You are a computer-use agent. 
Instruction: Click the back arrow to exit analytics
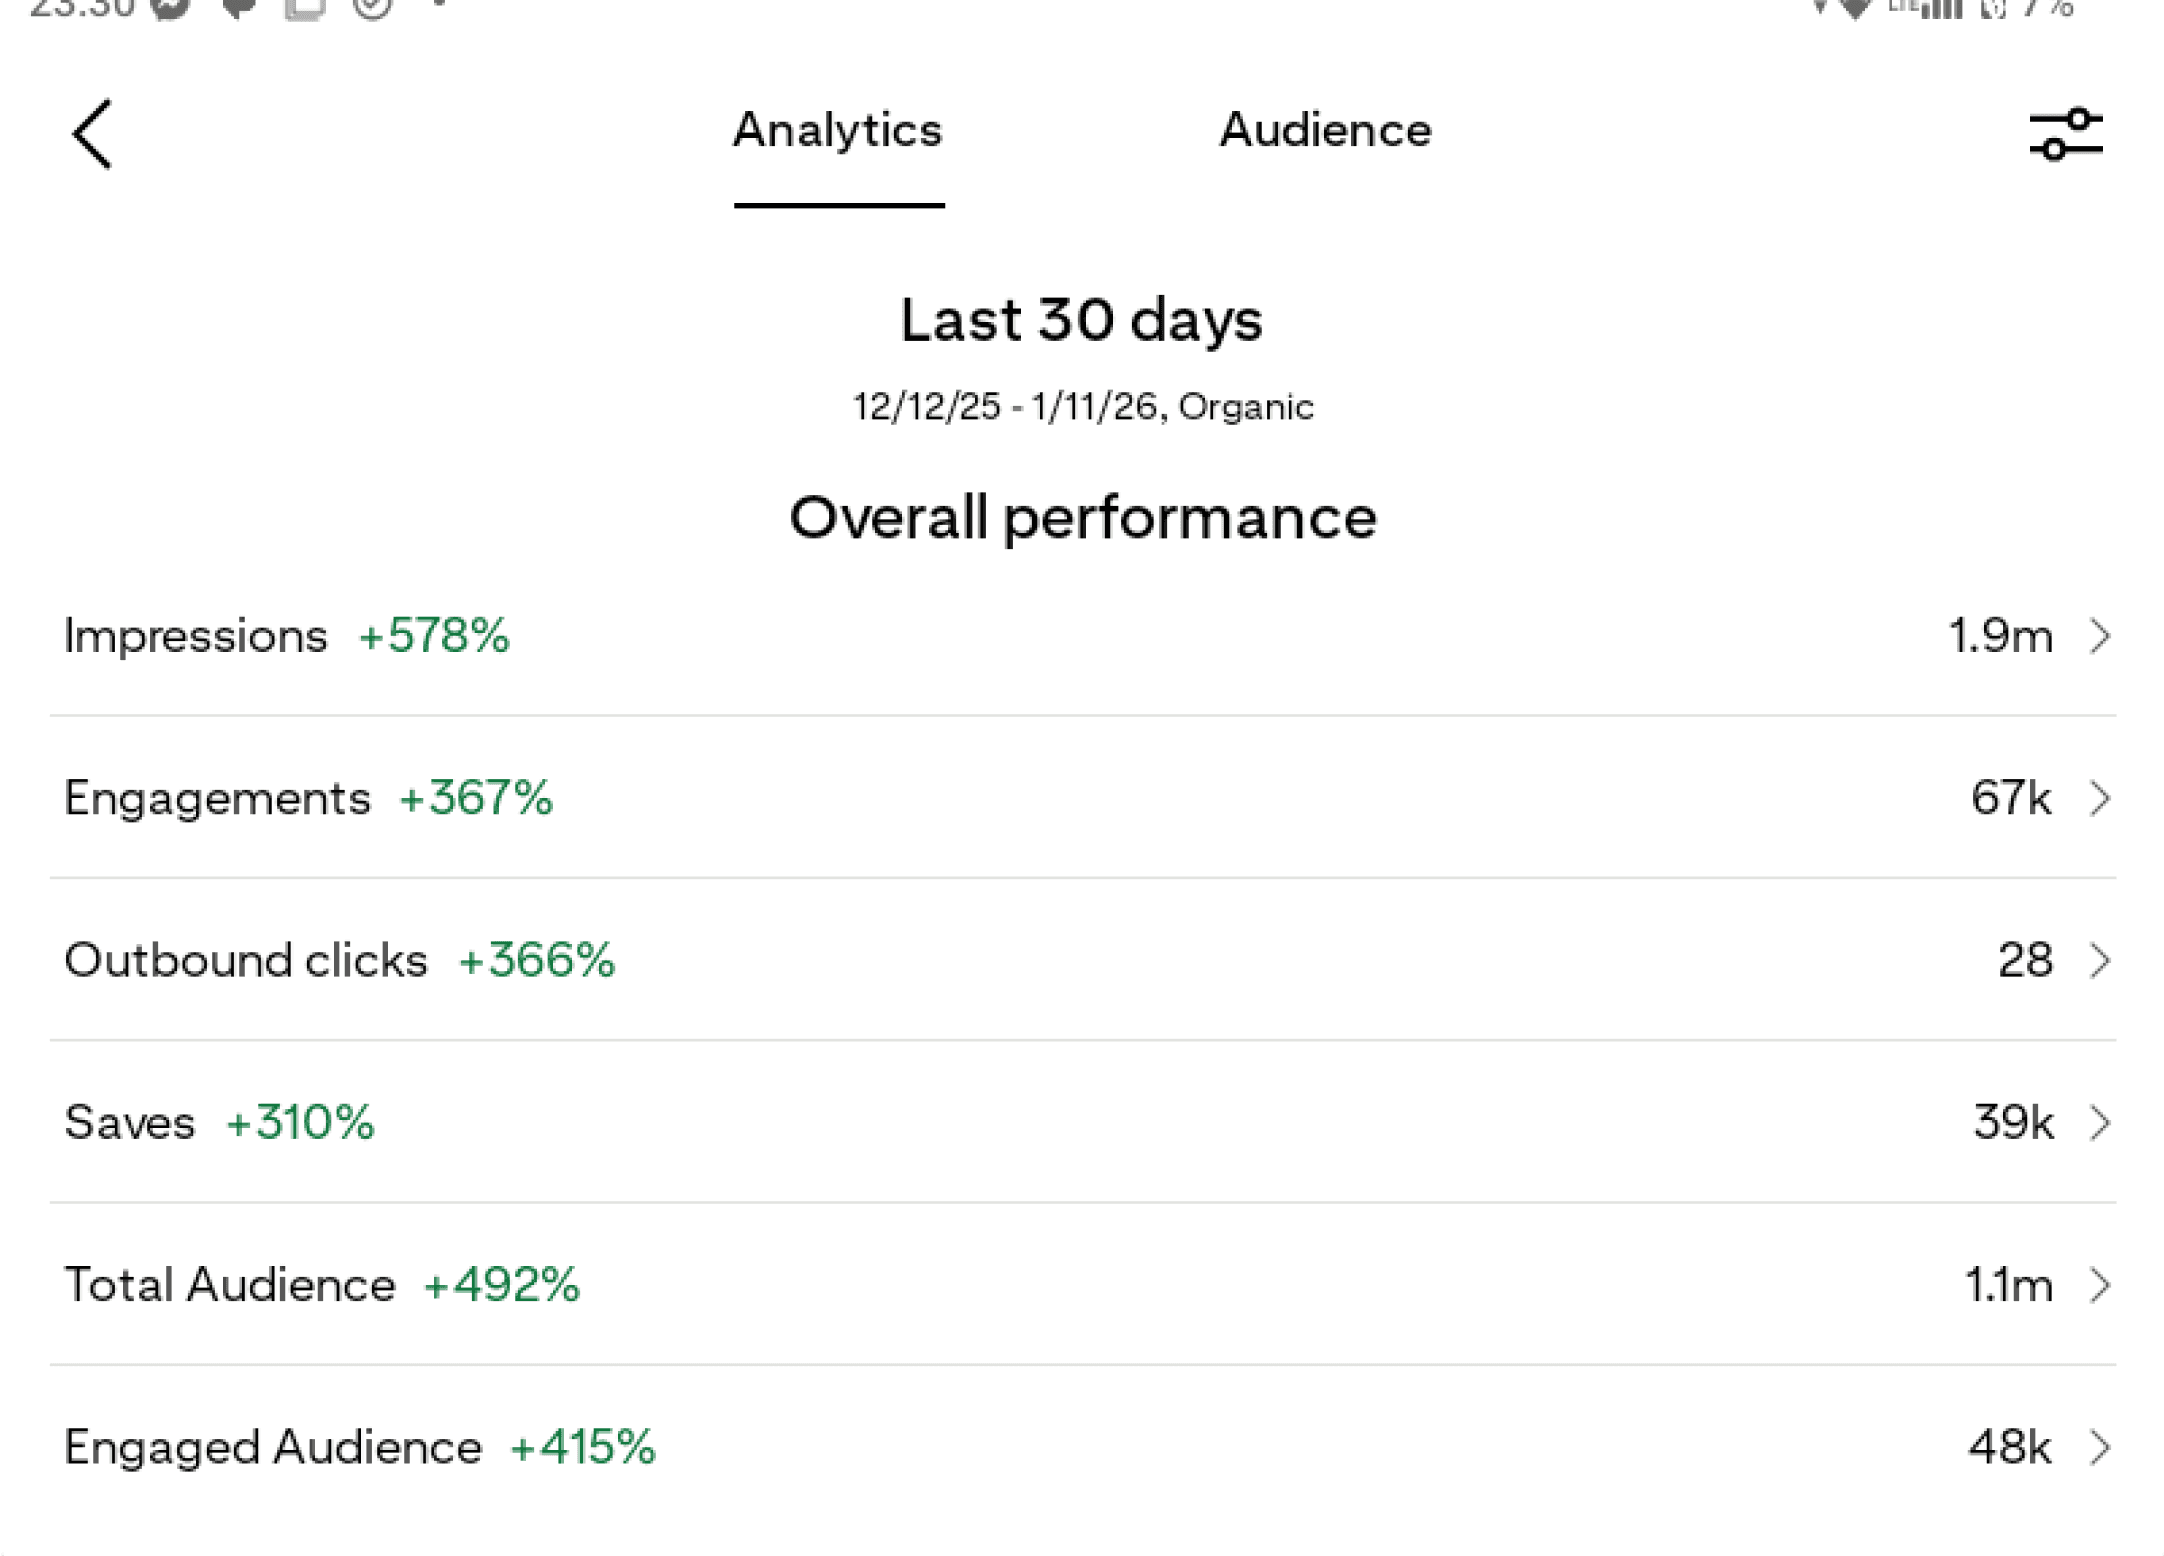click(x=90, y=134)
